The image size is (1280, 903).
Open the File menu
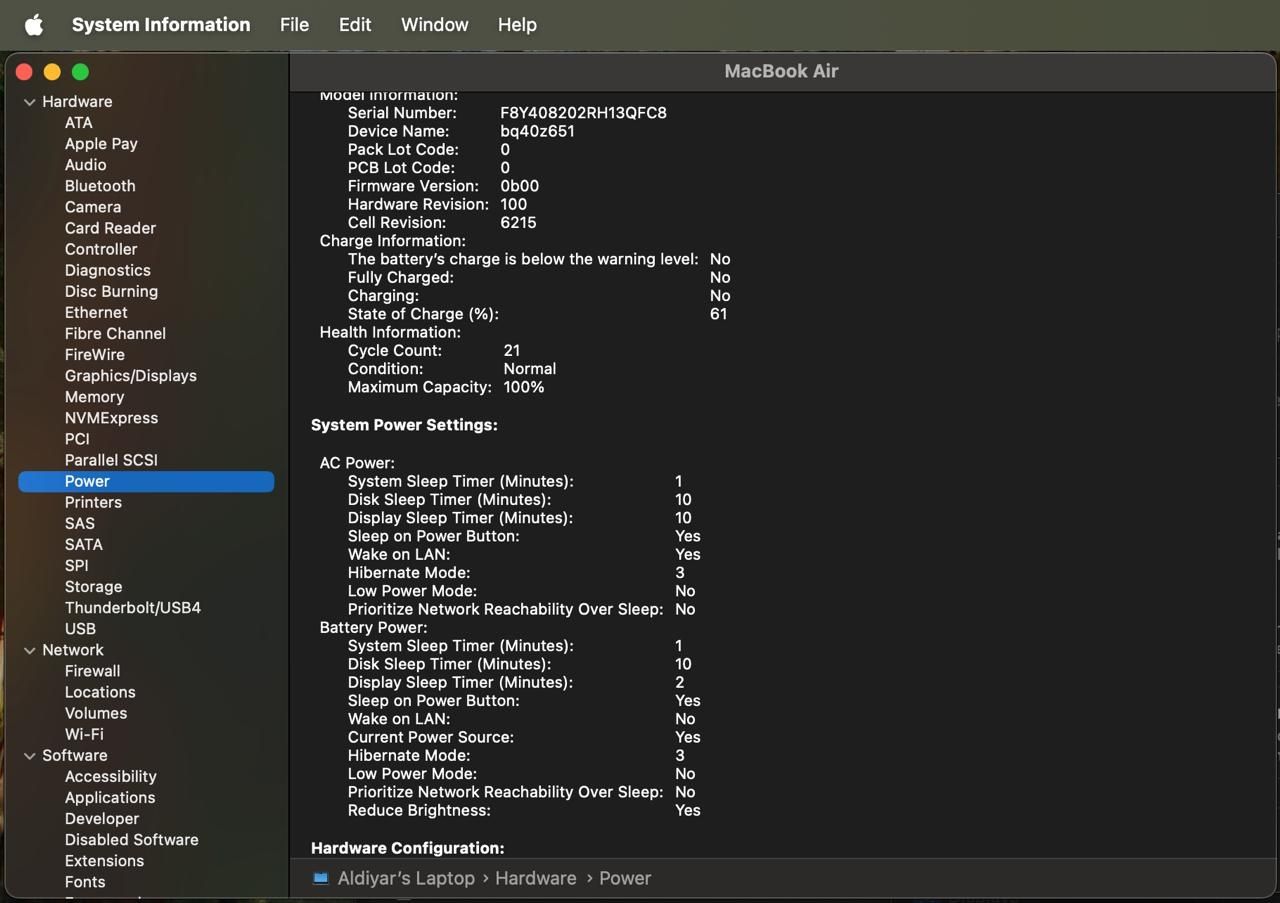pyautogui.click(x=294, y=25)
